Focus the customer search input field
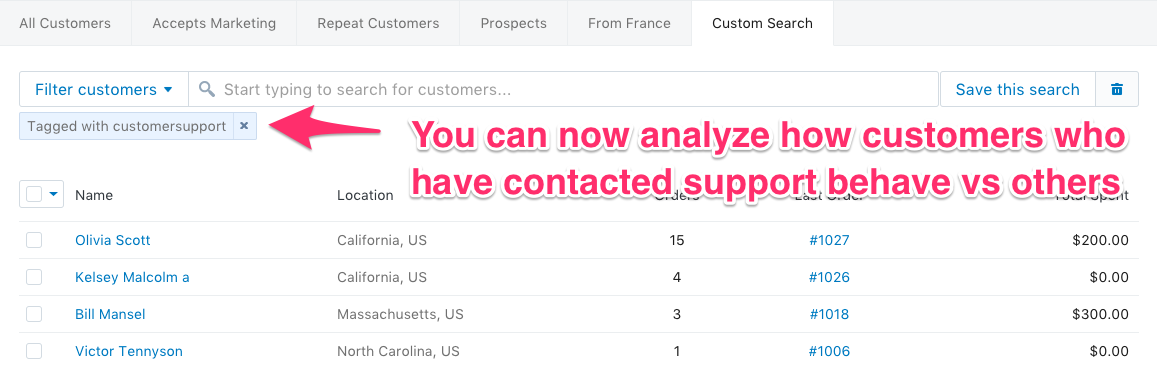Viewport: 1157px width, 388px height. tap(564, 89)
